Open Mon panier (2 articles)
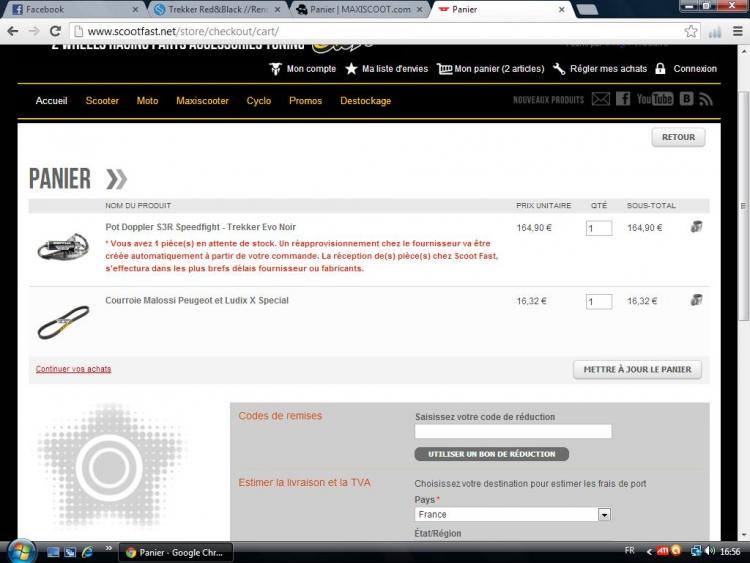Viewport: 750px width, 563px height. point(491,69)
